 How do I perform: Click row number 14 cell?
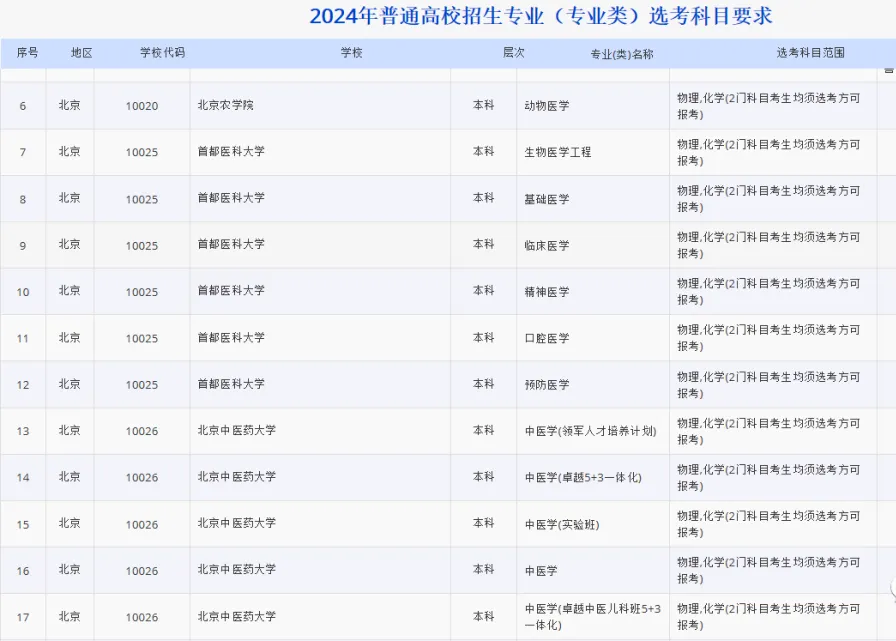pyautogui.click(x=23, y=477)
